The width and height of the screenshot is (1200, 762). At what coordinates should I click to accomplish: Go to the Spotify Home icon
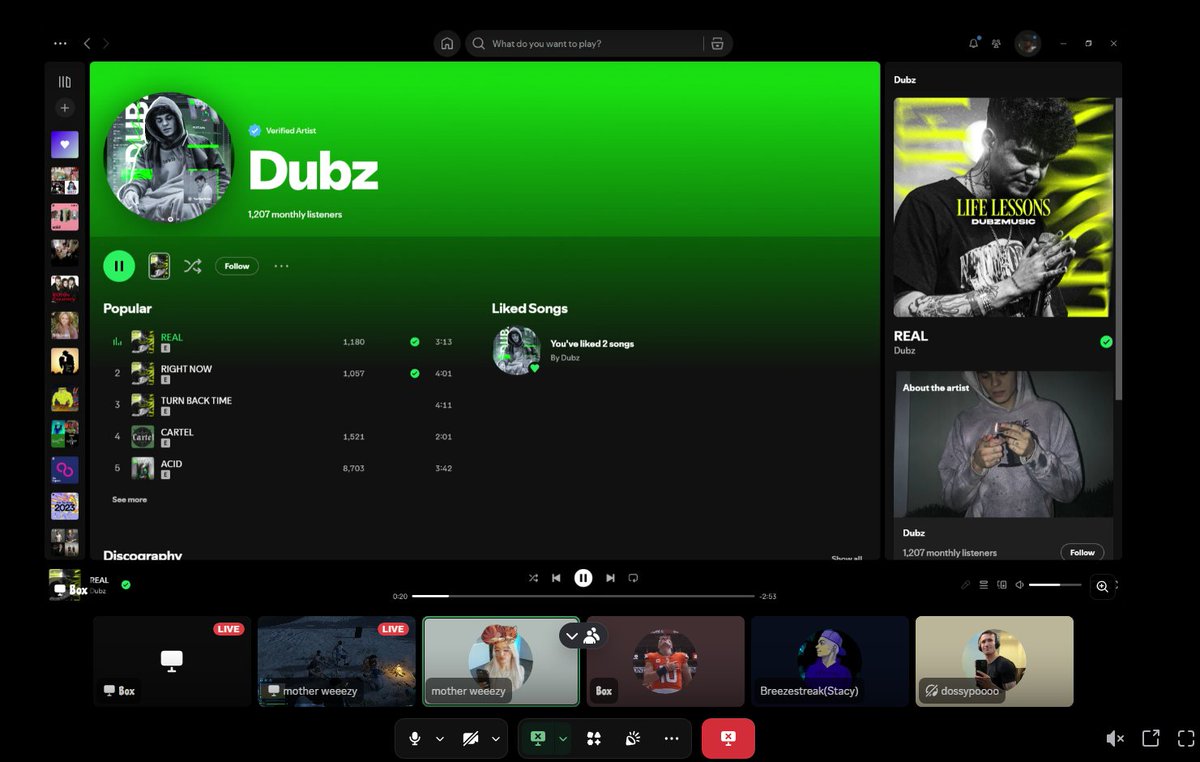[447, 44]
